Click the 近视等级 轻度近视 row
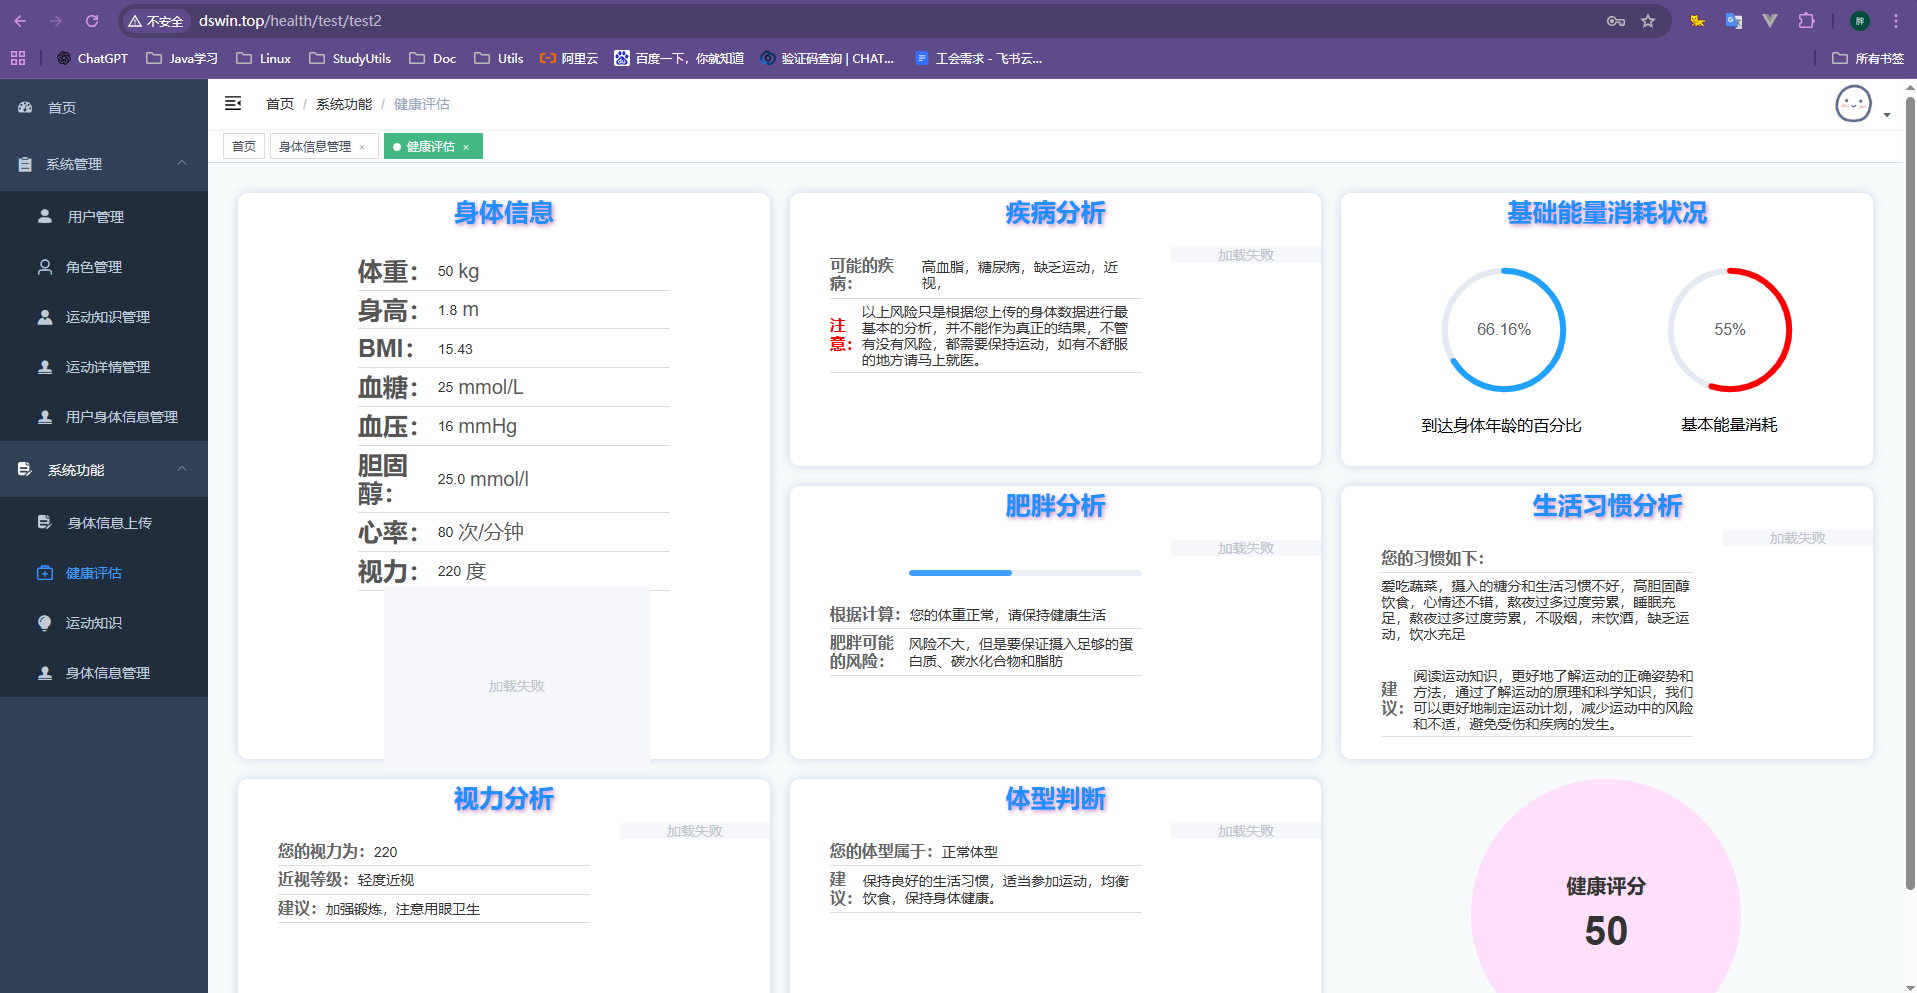1917x993 pixels. pos(434,880)
